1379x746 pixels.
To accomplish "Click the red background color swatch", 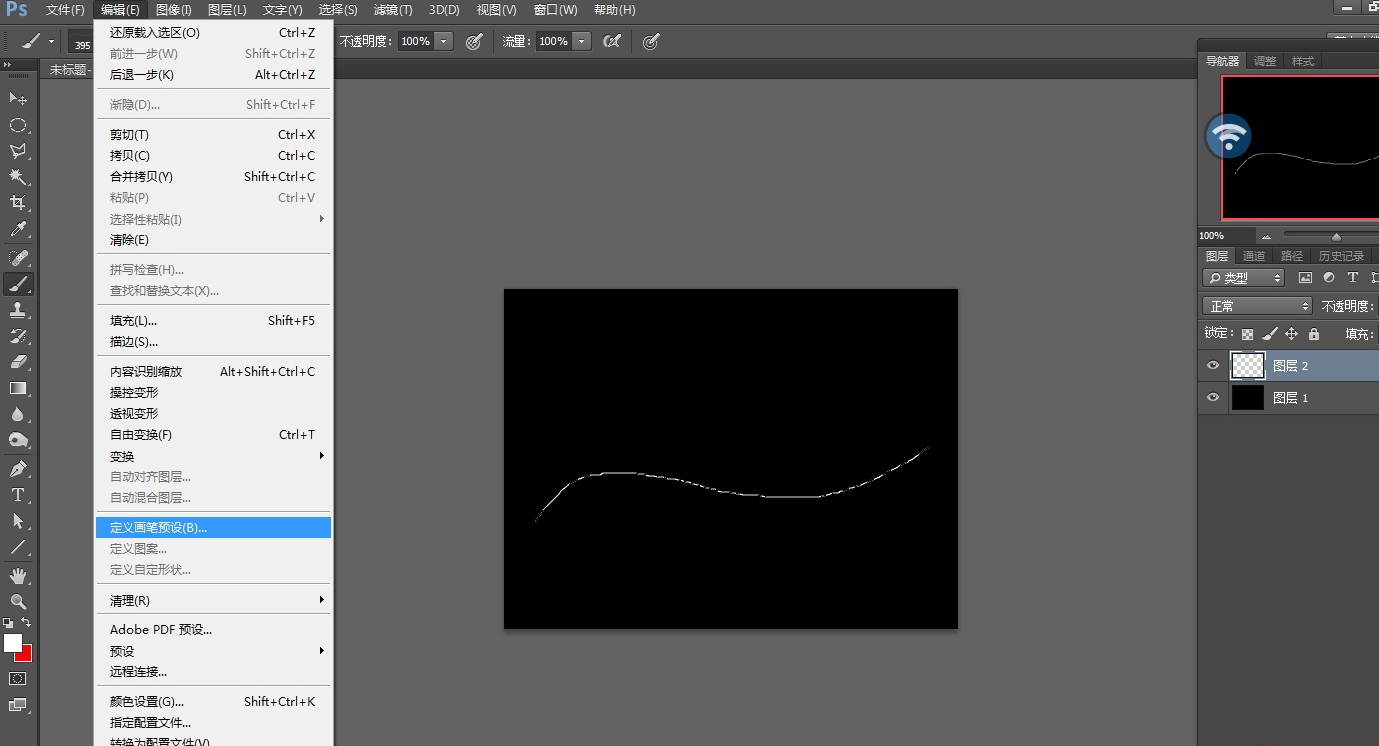I will coord(25,655).
